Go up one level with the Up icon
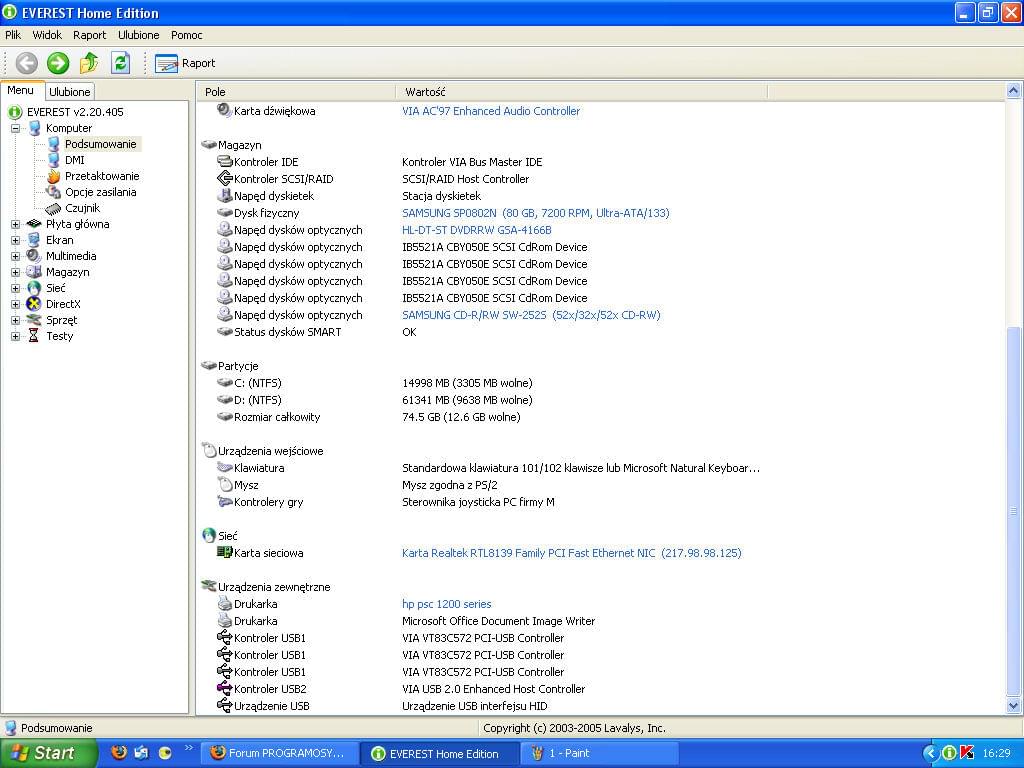Screen dimensions: 1024x768 tap(89, 63)
